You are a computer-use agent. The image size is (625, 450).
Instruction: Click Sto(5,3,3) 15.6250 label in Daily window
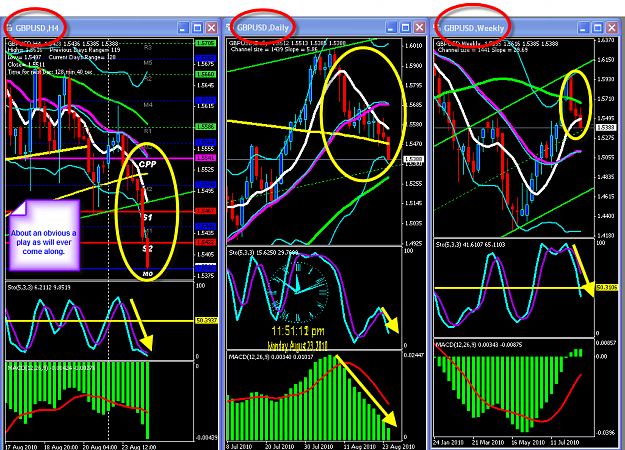(263, 252)
